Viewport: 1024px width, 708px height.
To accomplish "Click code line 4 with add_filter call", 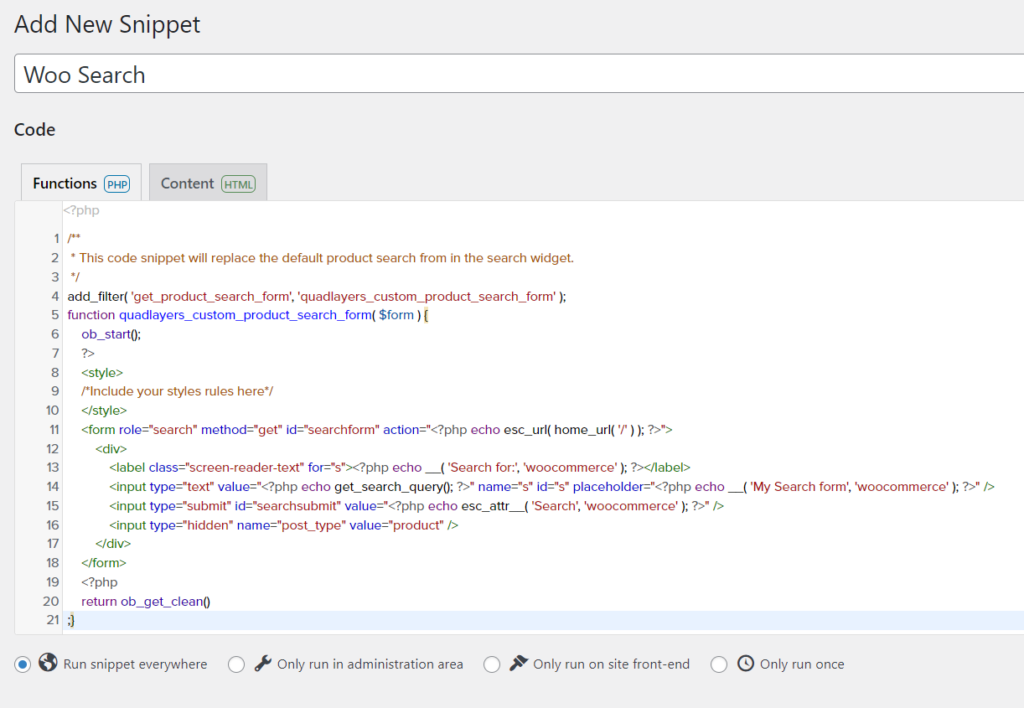I will tap(317, 297).
